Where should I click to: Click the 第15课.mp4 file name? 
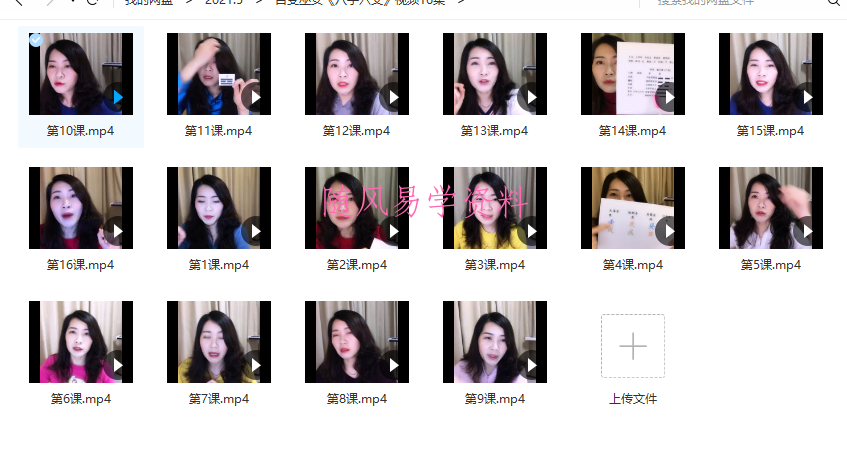770,131
